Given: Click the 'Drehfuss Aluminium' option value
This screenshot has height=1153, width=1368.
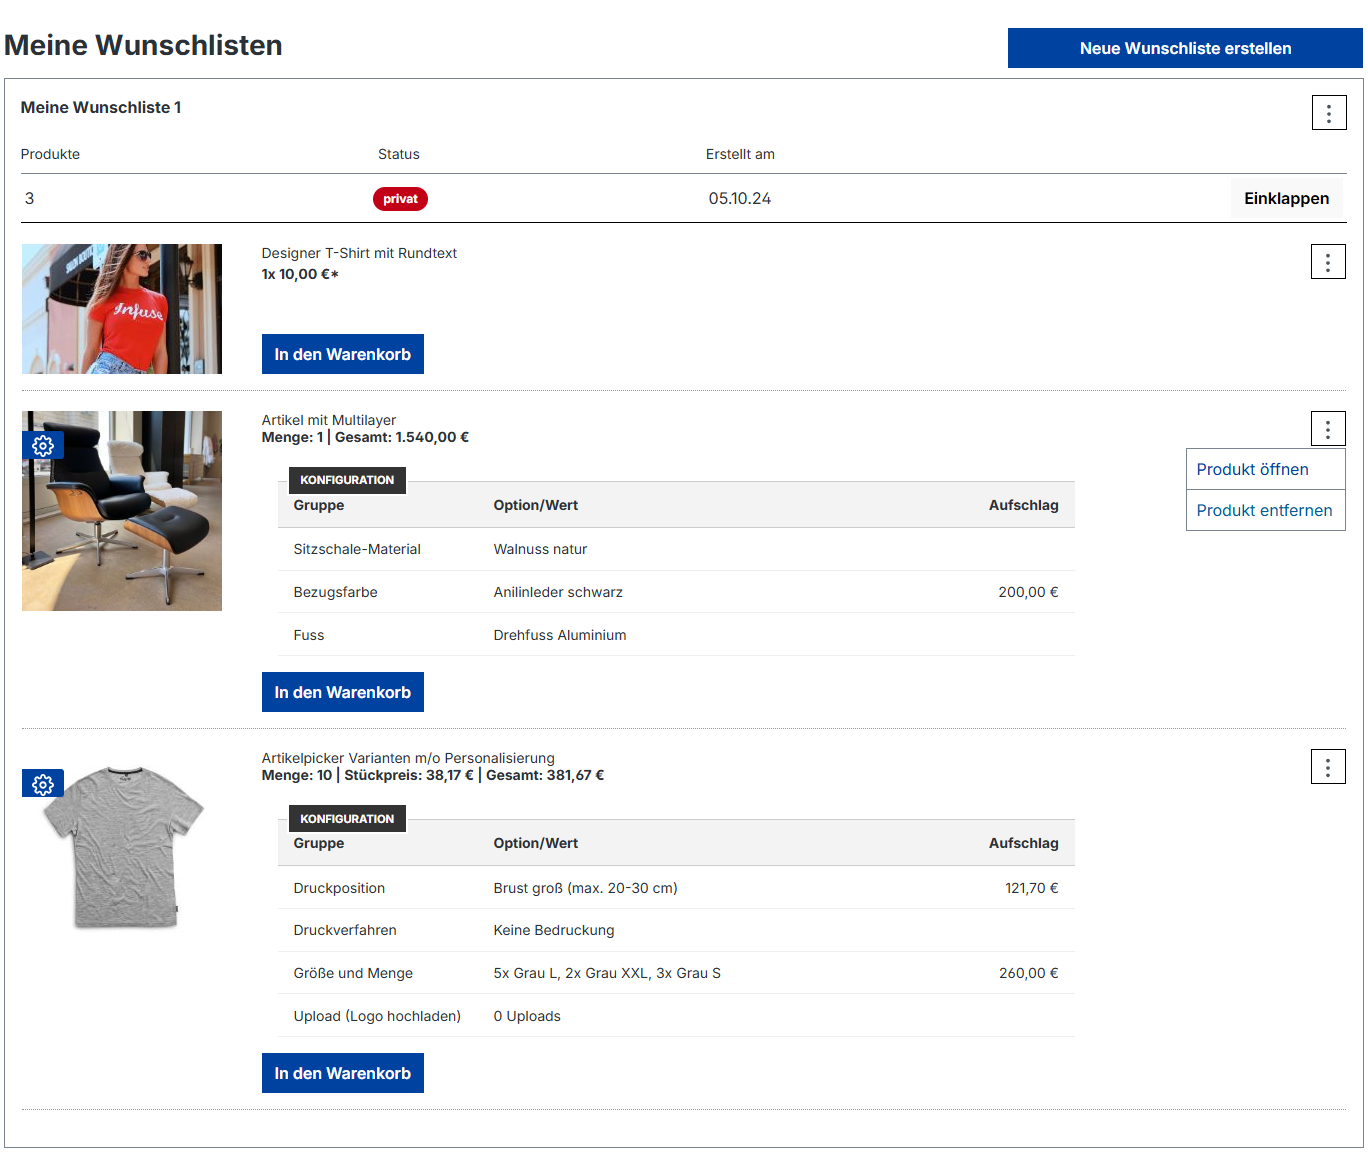Looking at the screenshot, I should point(560,635).
